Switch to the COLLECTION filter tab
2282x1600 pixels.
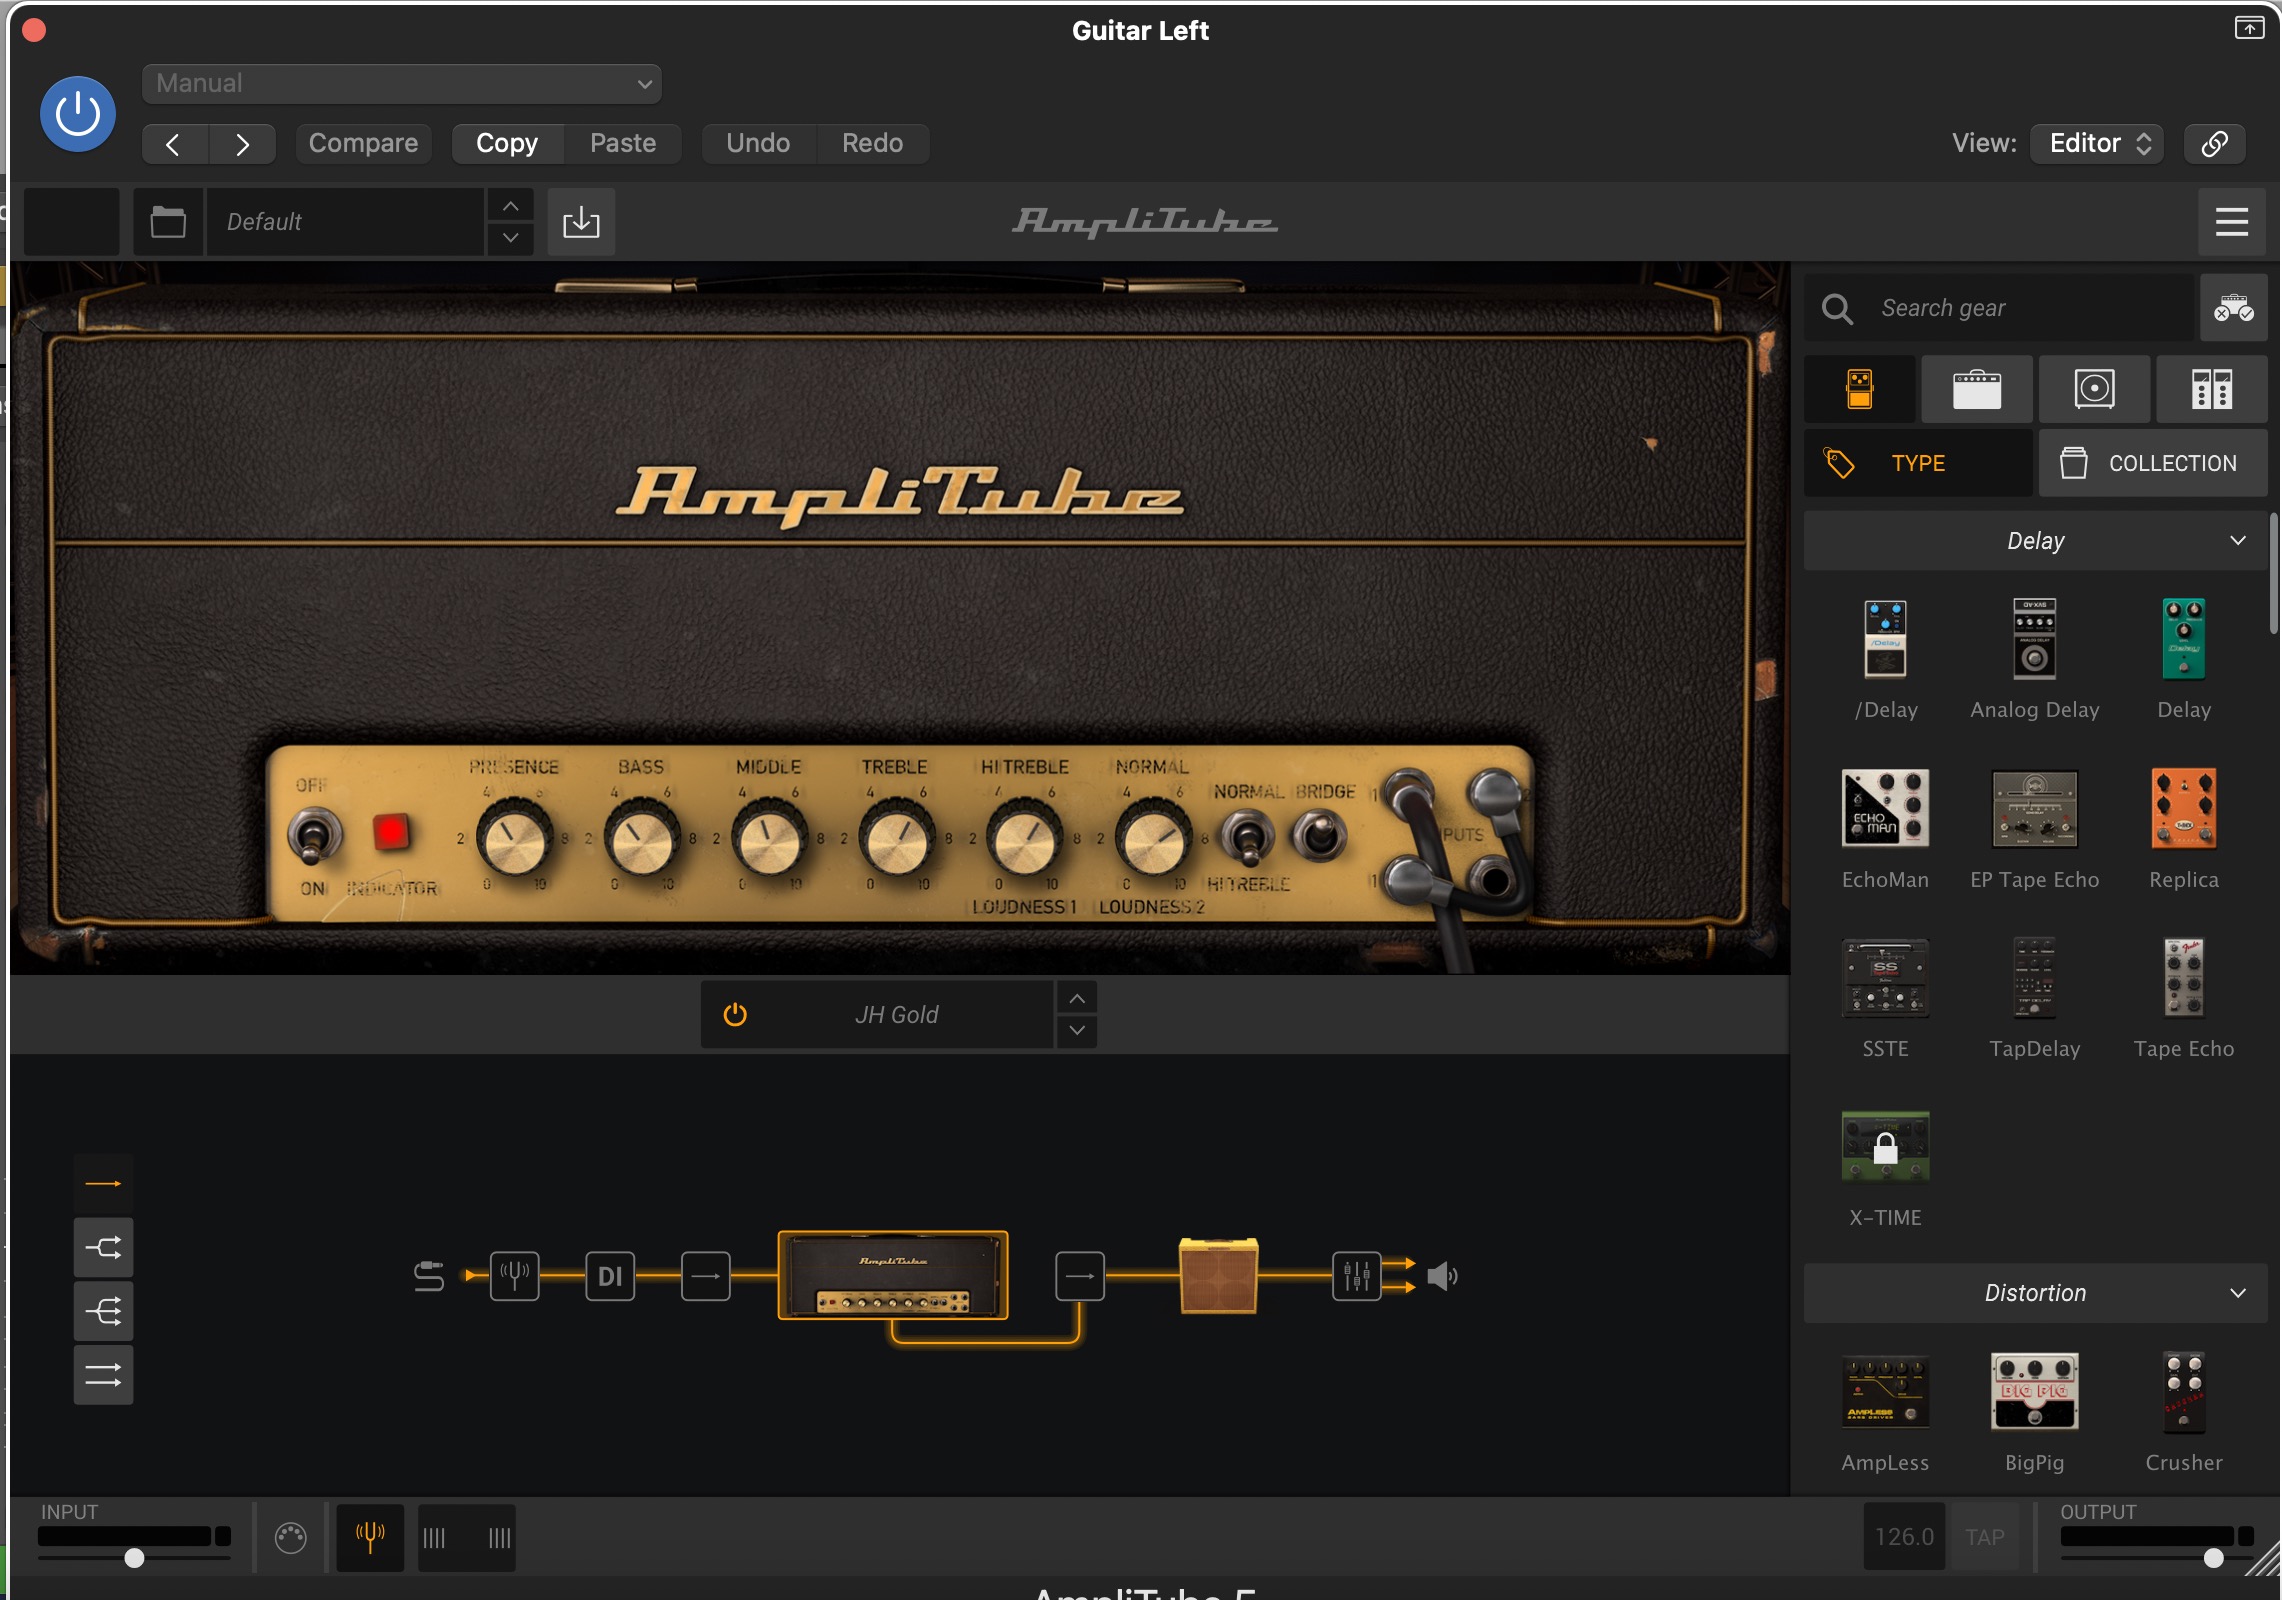pos(2153,463)
